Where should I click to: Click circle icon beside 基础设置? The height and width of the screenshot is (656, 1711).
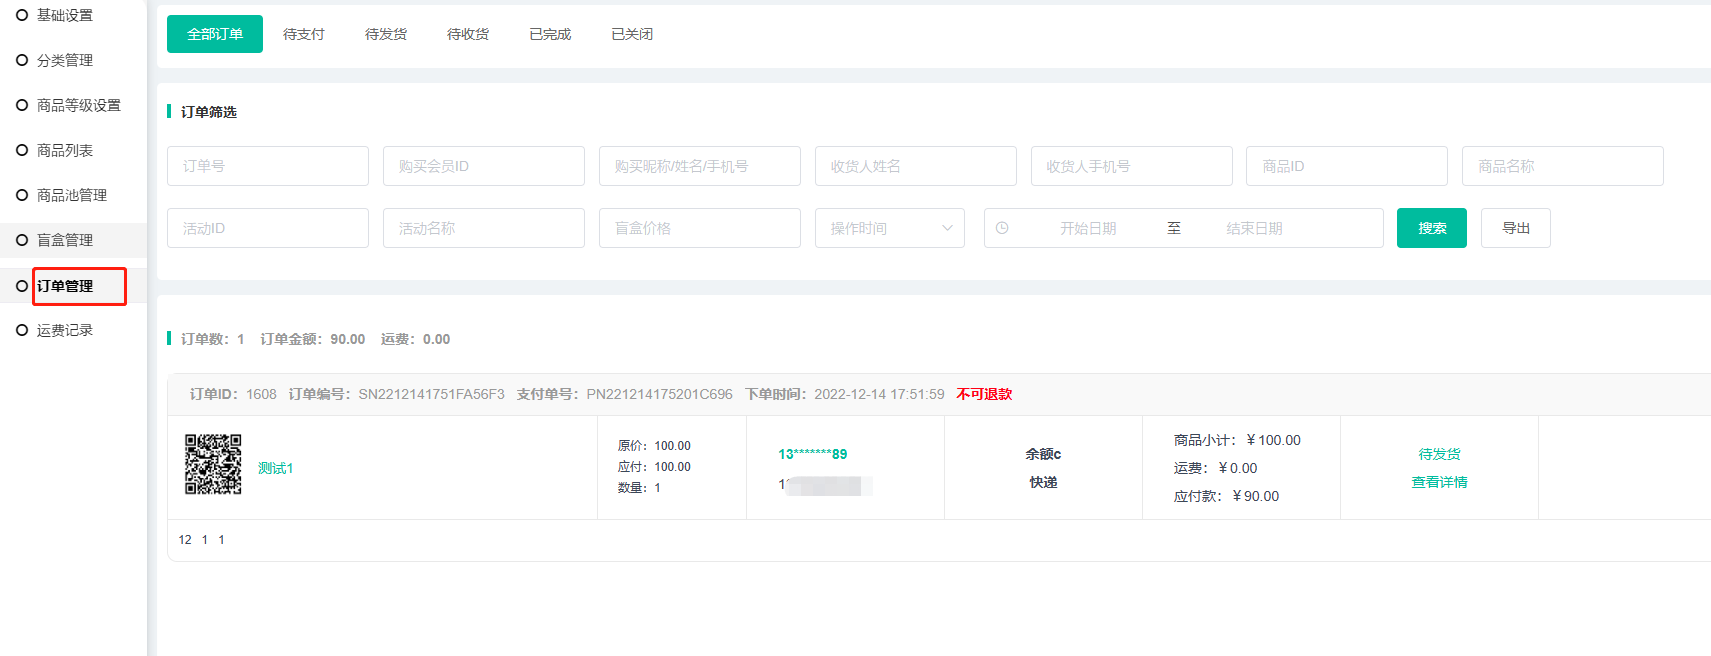(x=22, y=15)
